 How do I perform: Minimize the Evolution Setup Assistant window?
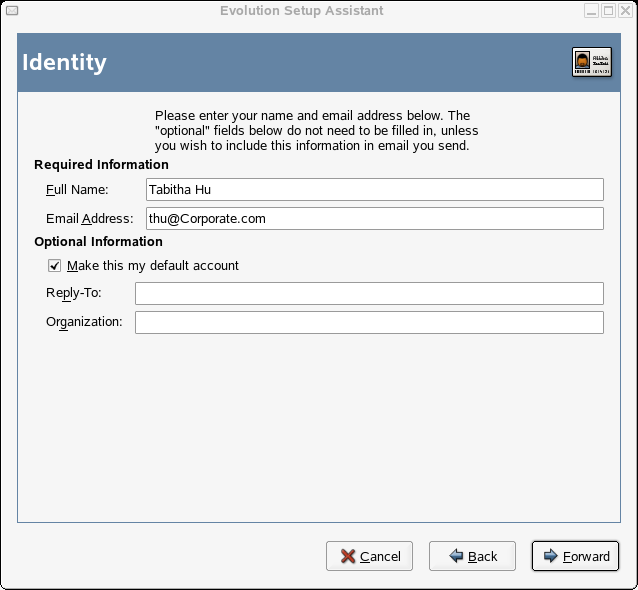tap(592, 10)
